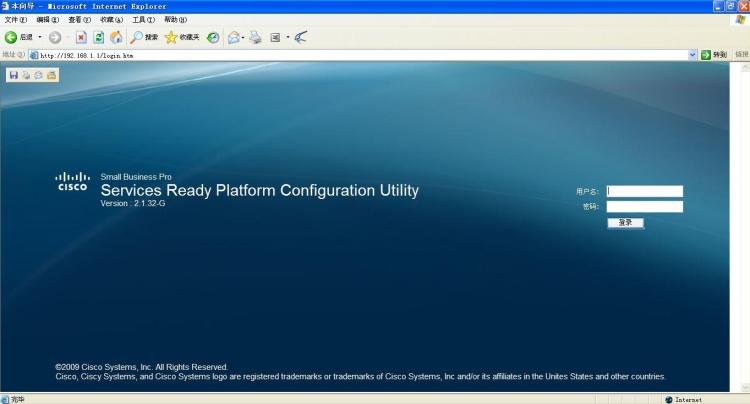Click Email icon in floating image toolbar
This screenshot has height=404, width=750.
[x=38, y=75]
